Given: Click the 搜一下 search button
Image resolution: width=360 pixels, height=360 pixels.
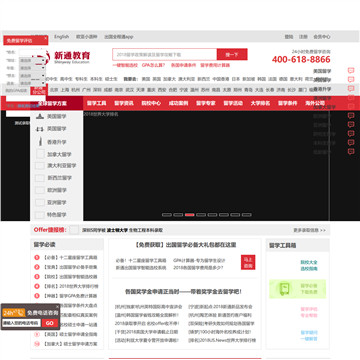Looking at the screenshot, I should (x=232, y=54).
